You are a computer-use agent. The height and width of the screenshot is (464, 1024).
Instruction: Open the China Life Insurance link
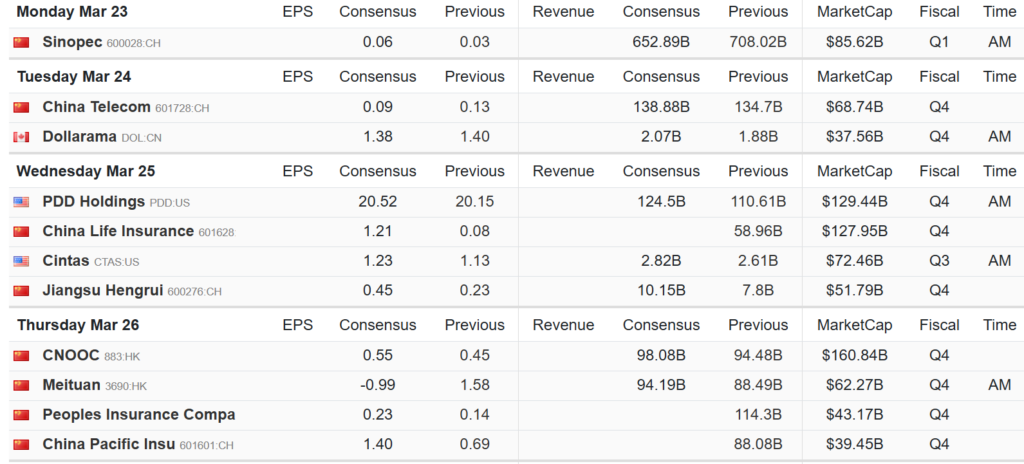pos(118,232)
